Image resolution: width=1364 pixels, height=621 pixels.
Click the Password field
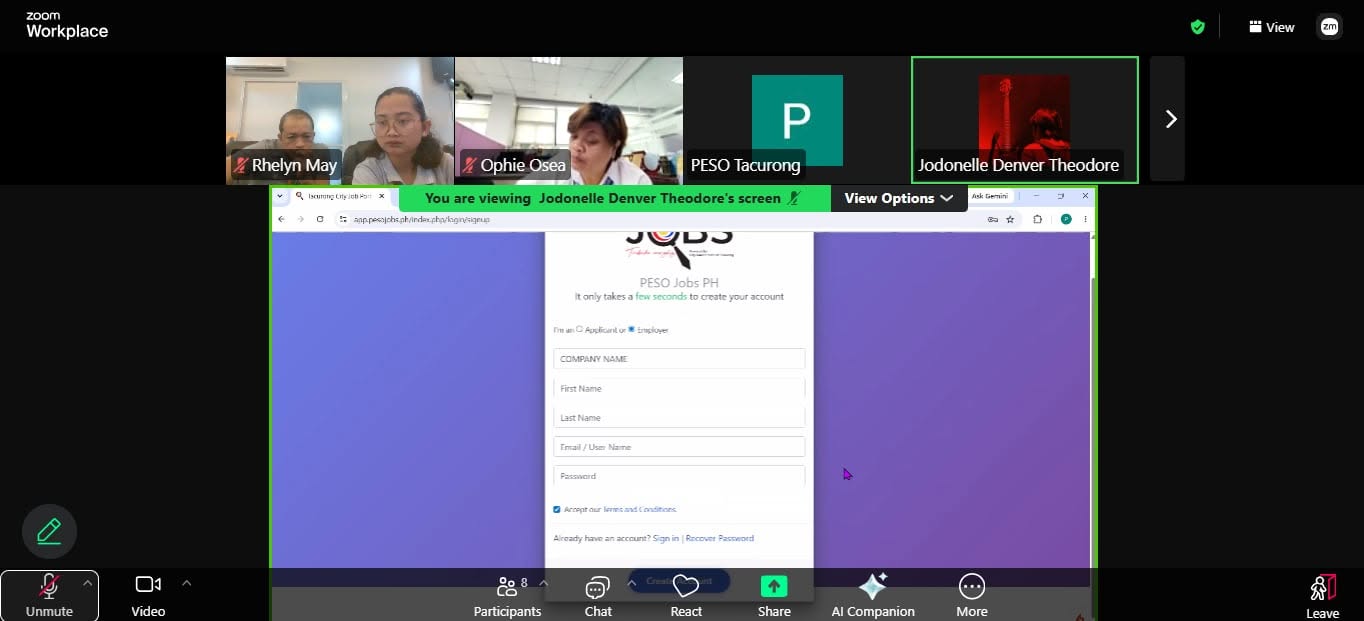click(x=679, y=476)
